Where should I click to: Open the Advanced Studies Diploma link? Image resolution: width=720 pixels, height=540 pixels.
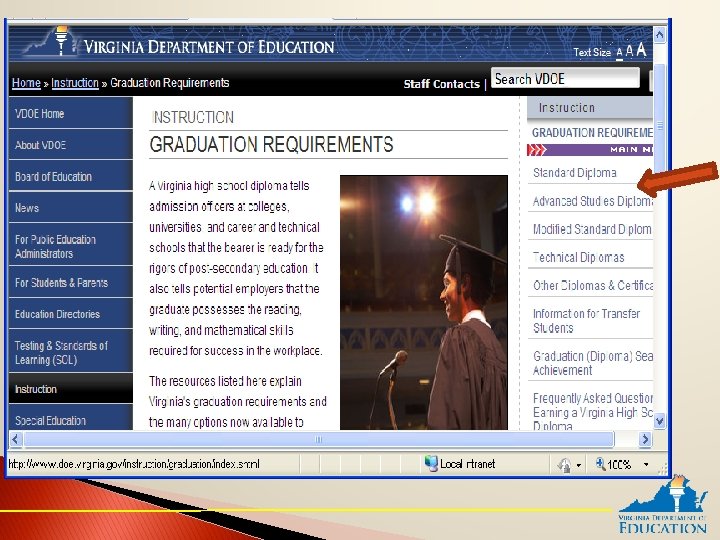coord(592,201)
